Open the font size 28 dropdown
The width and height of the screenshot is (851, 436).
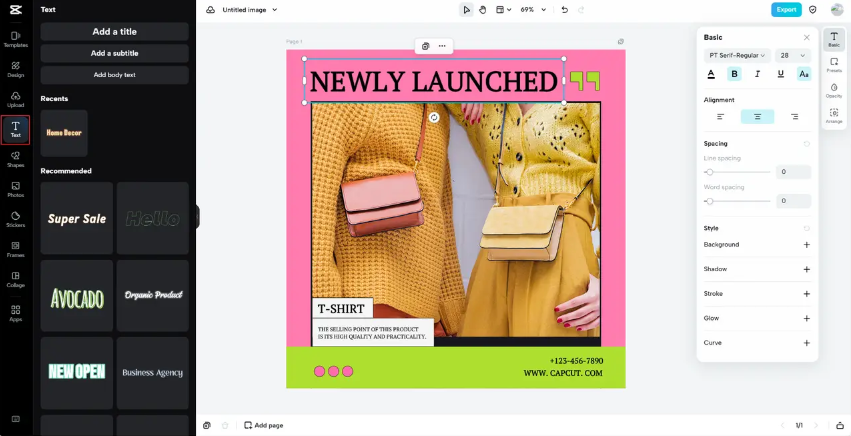(x=793, y=55)
